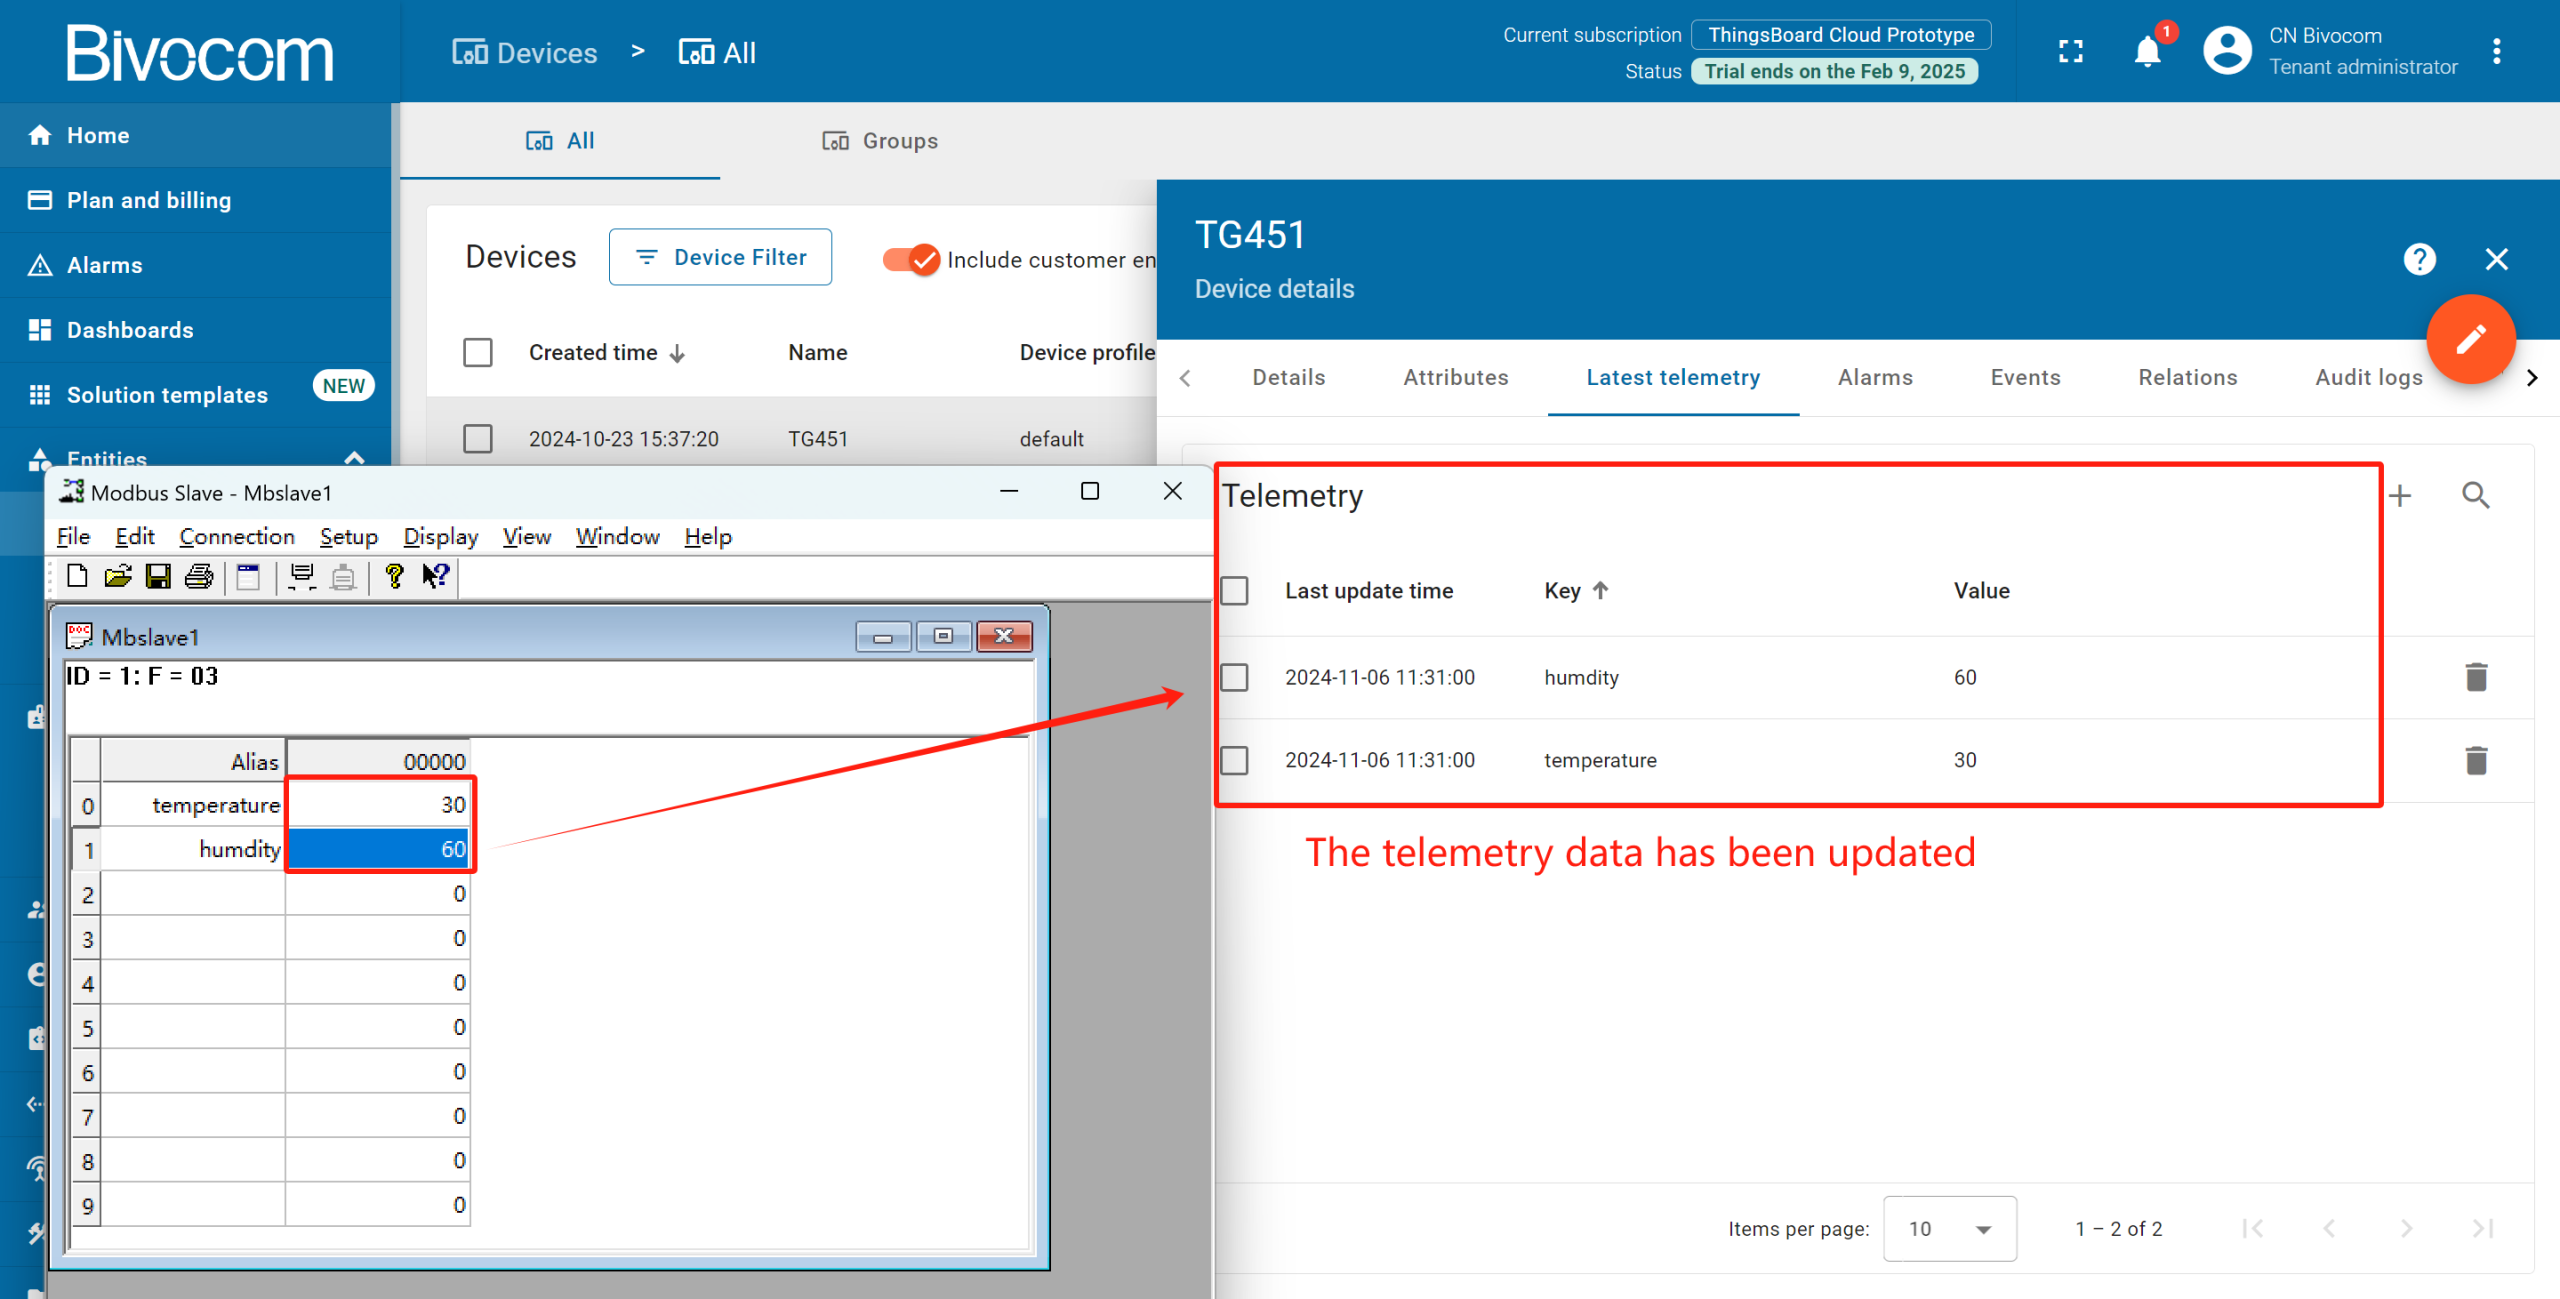Open the Connection menu in Modbus Slave
The height and width of the screenshot is (1299, 2560).
click(237, 537)
